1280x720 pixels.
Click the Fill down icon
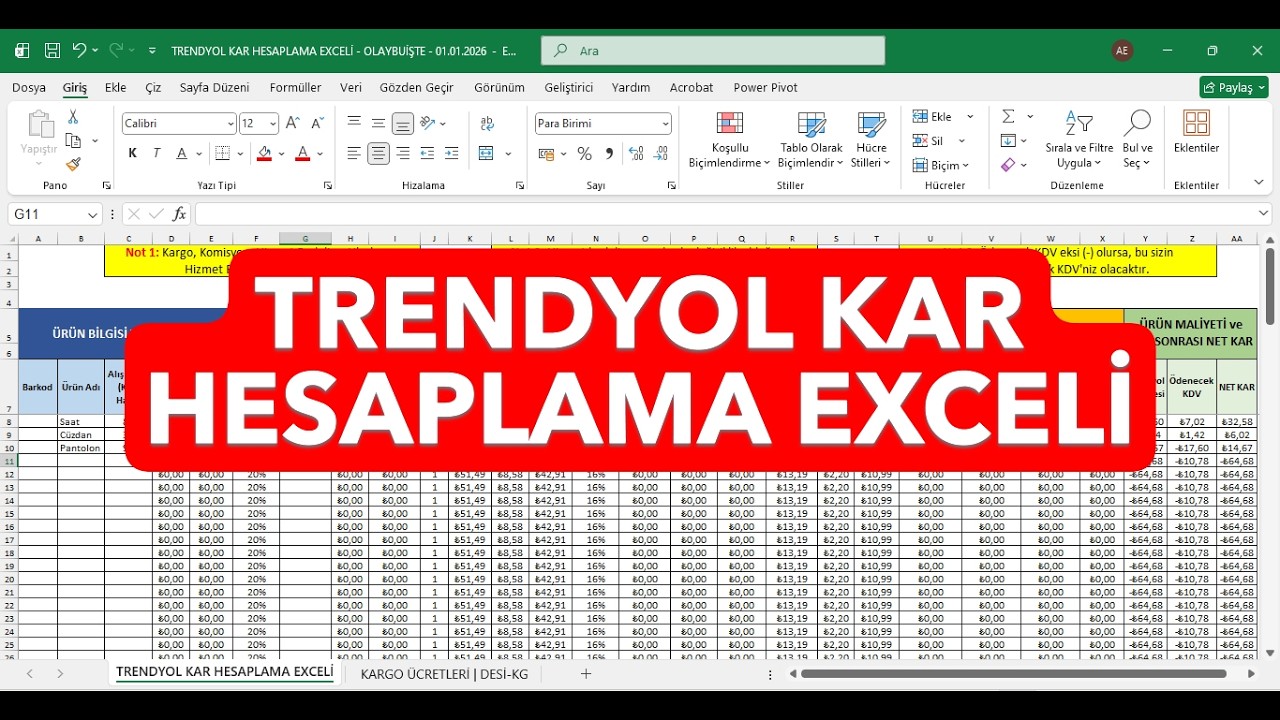[1009, 141]
